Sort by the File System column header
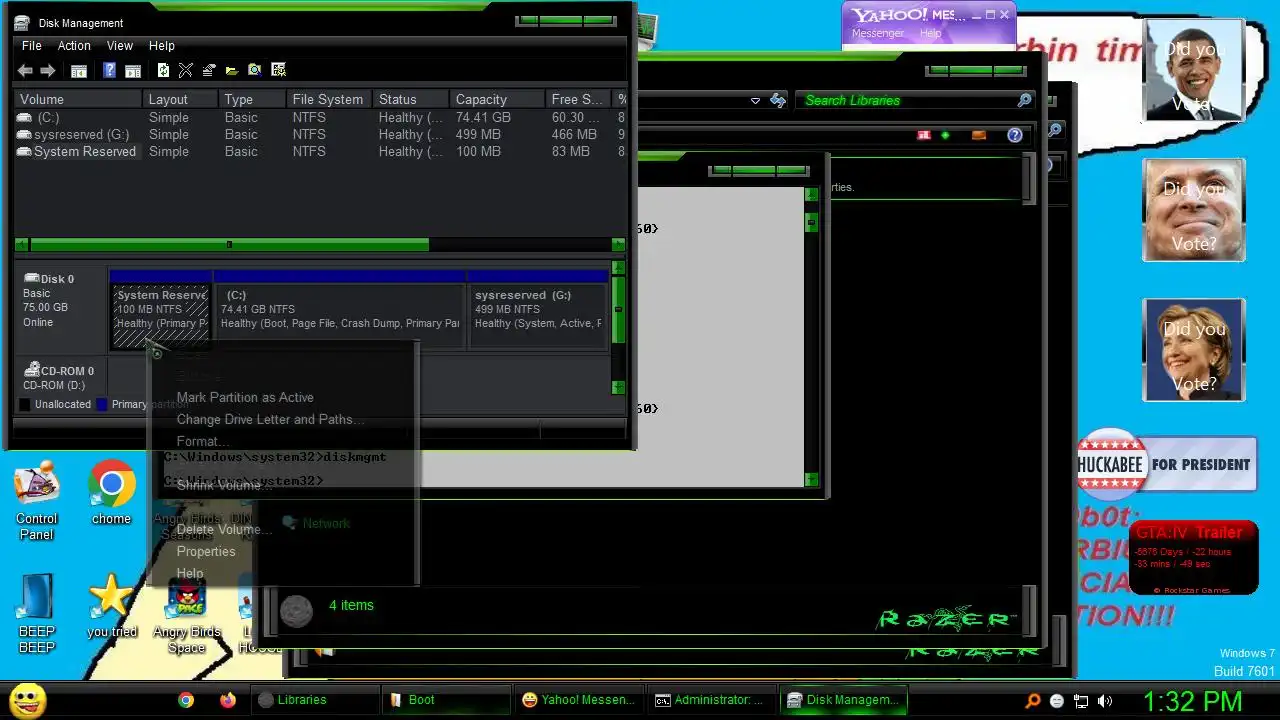 [328, 99]
